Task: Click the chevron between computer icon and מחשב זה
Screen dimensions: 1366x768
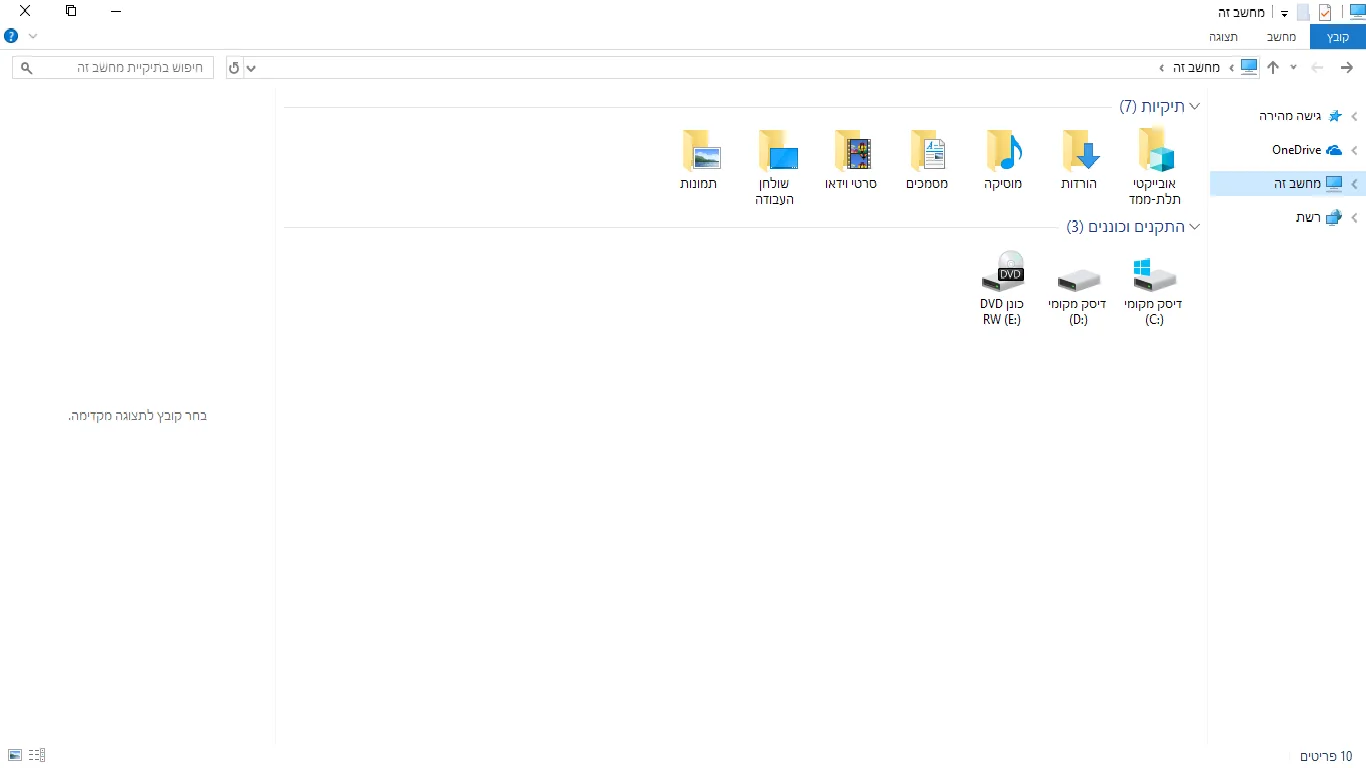Action: tap(1231, 68)
